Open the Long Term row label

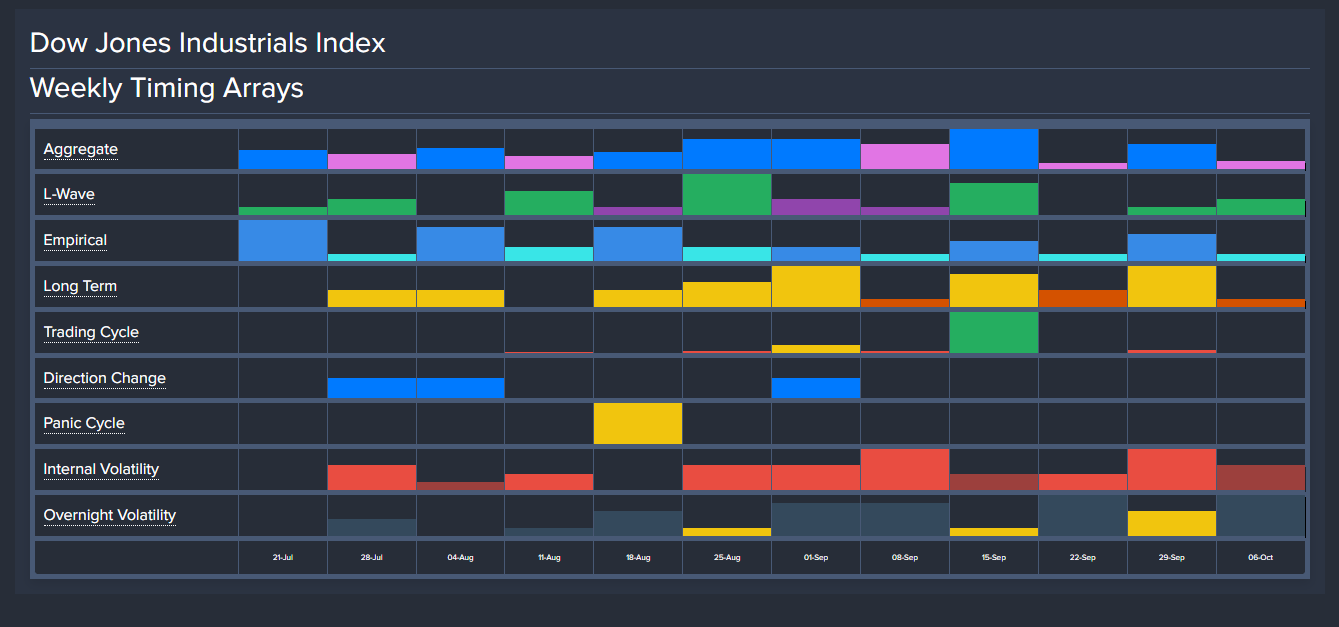tap(80, 286)
